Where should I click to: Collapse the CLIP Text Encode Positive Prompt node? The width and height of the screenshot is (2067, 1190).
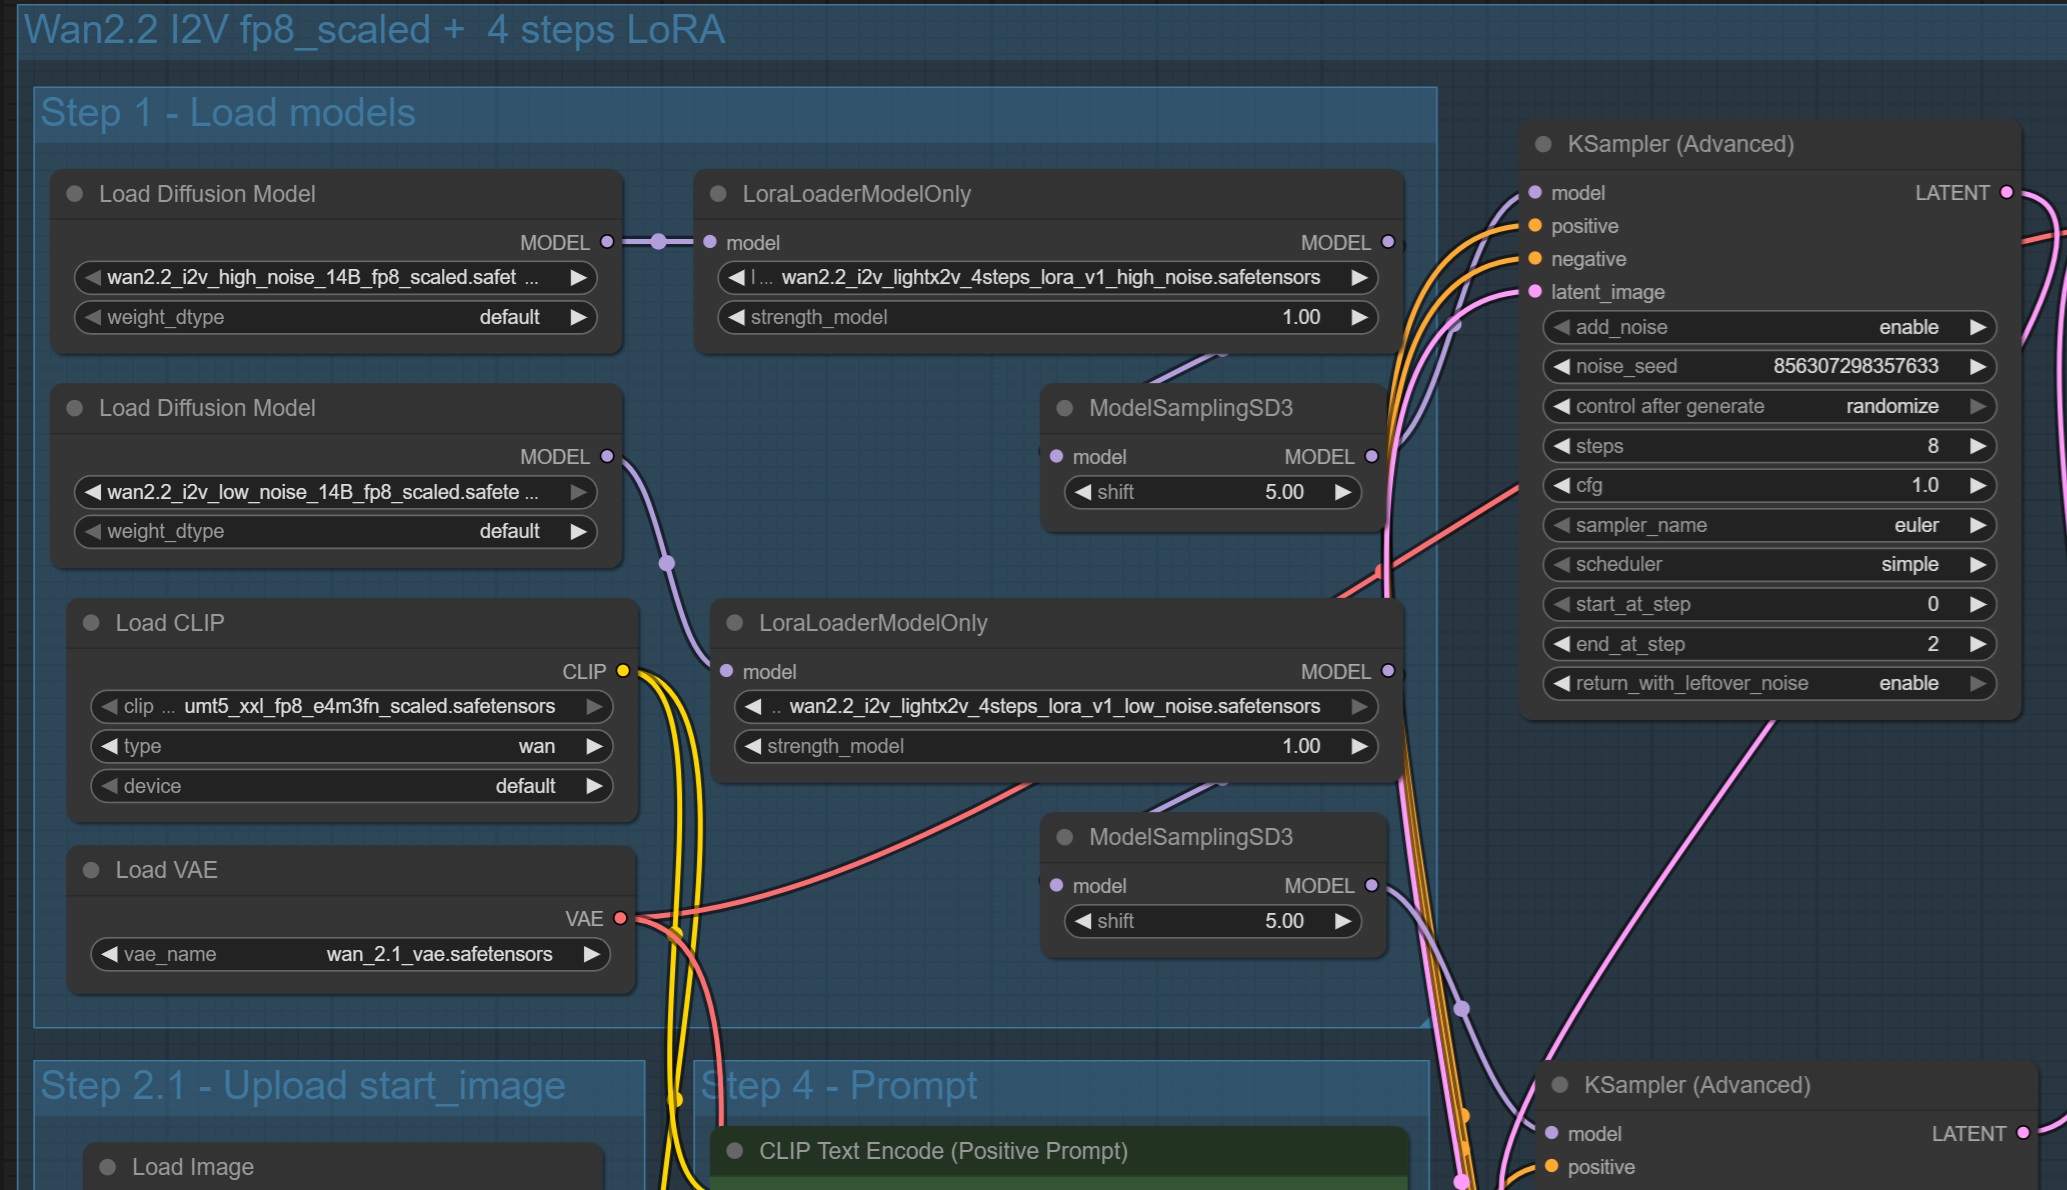[734, 1151]
